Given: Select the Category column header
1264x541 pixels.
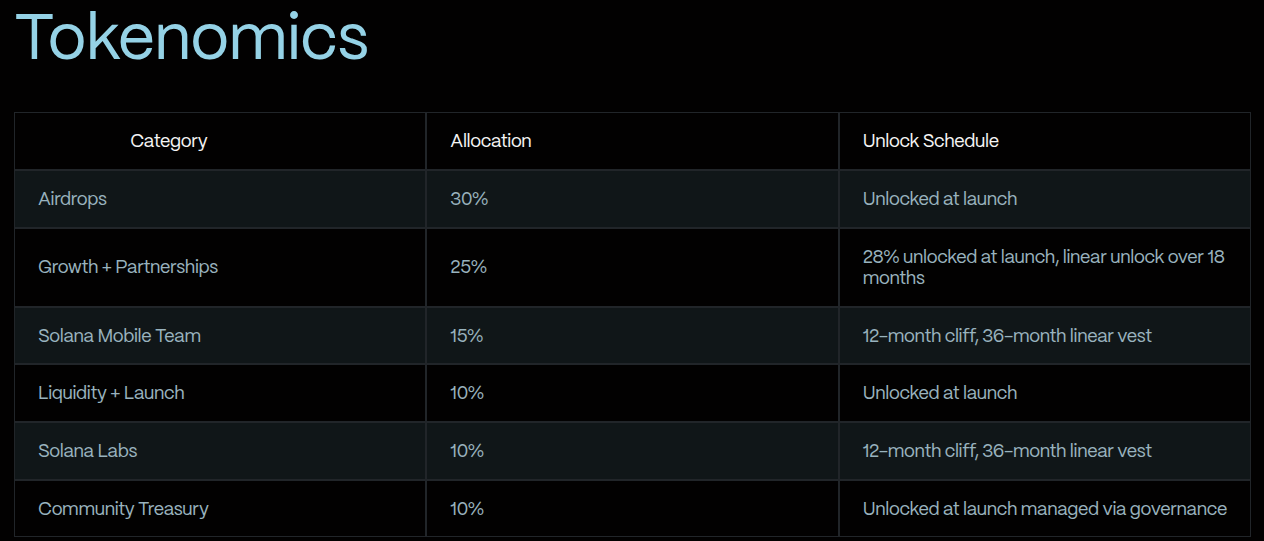Looking at the screenshot, I should pyautogui.click(x=169, y=141).
